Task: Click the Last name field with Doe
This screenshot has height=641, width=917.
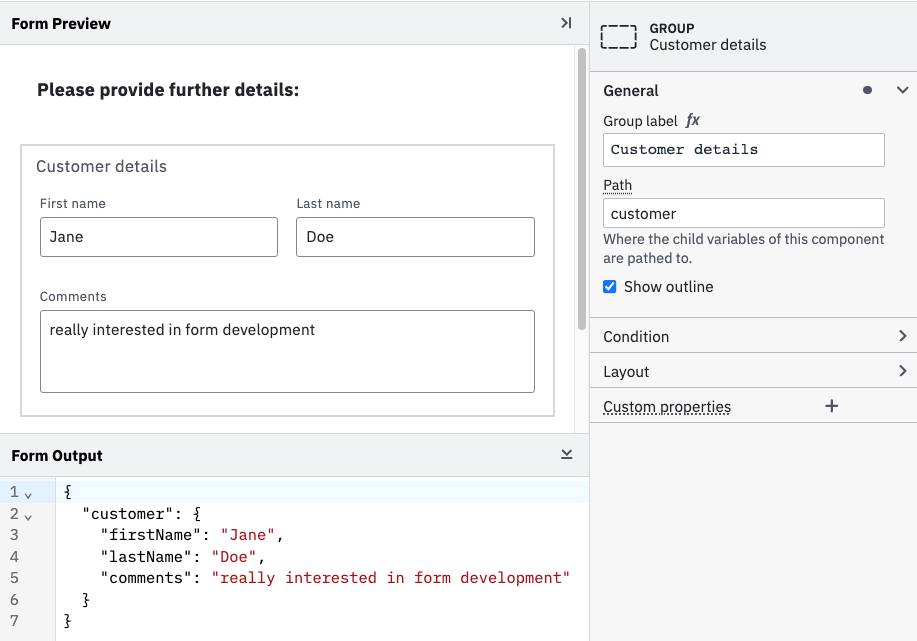Action: (415, 237)
